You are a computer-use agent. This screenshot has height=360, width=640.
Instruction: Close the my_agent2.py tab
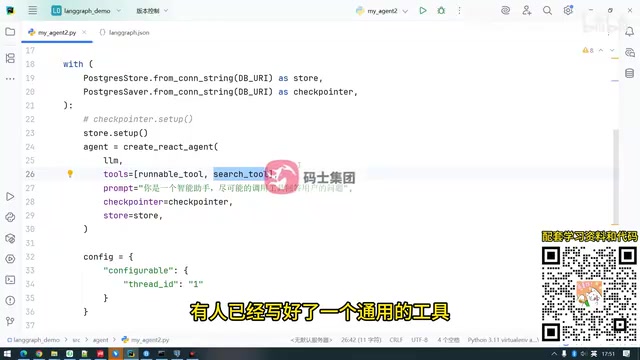click(84, 32)
